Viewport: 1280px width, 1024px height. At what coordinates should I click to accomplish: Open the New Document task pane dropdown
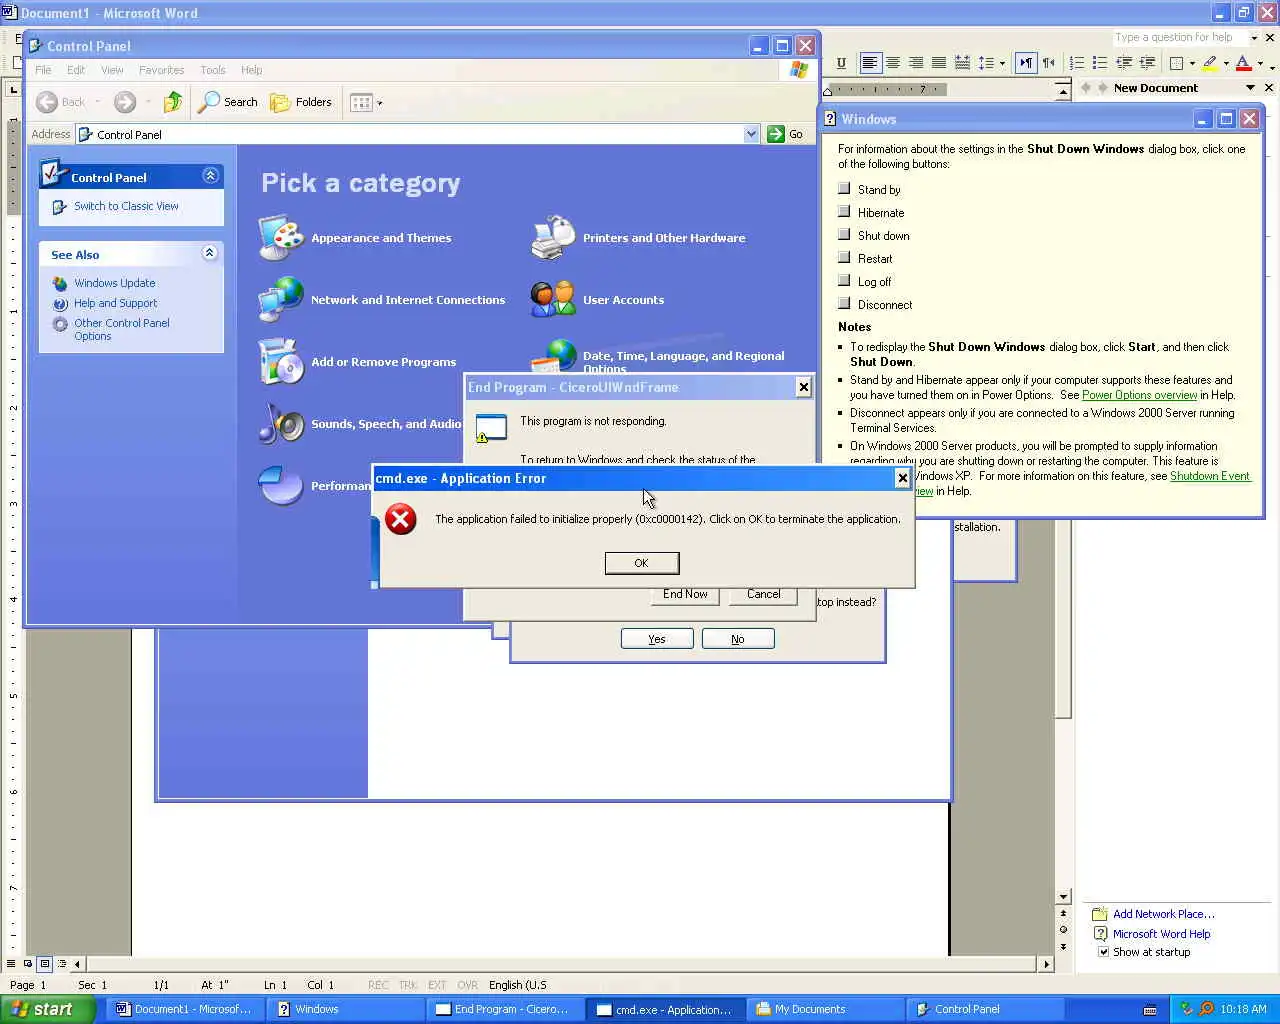[1250, 88]
